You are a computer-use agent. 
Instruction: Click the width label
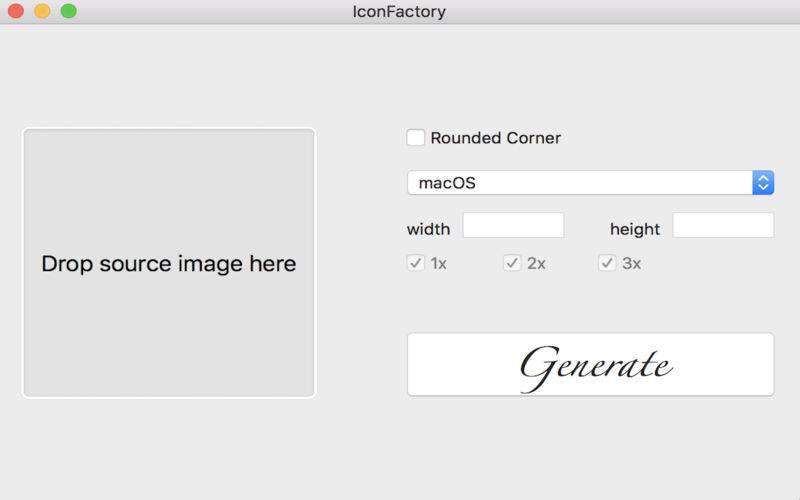[429, 229]
